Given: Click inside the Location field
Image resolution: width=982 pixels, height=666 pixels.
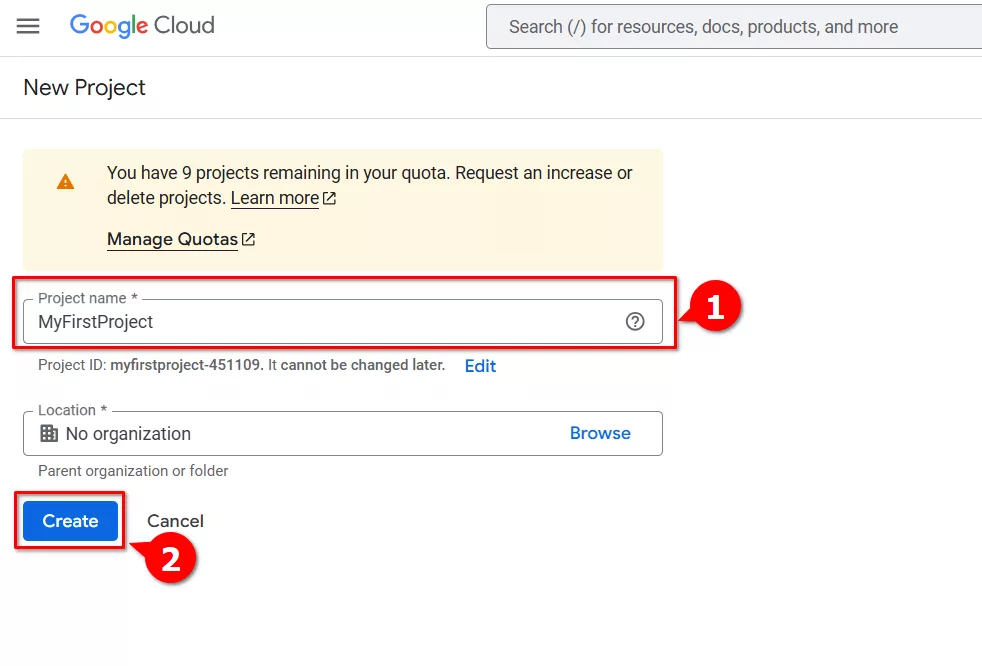Looking at the screenshot, I should [x=300, y=433].
